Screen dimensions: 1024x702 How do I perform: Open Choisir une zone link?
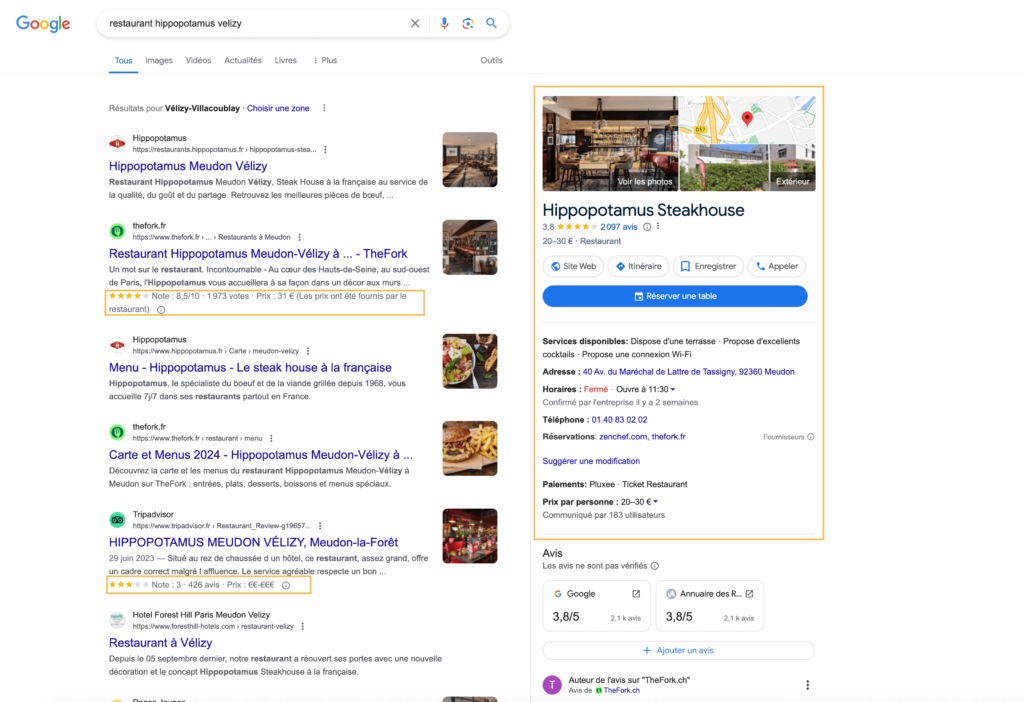tap(278, 108)
